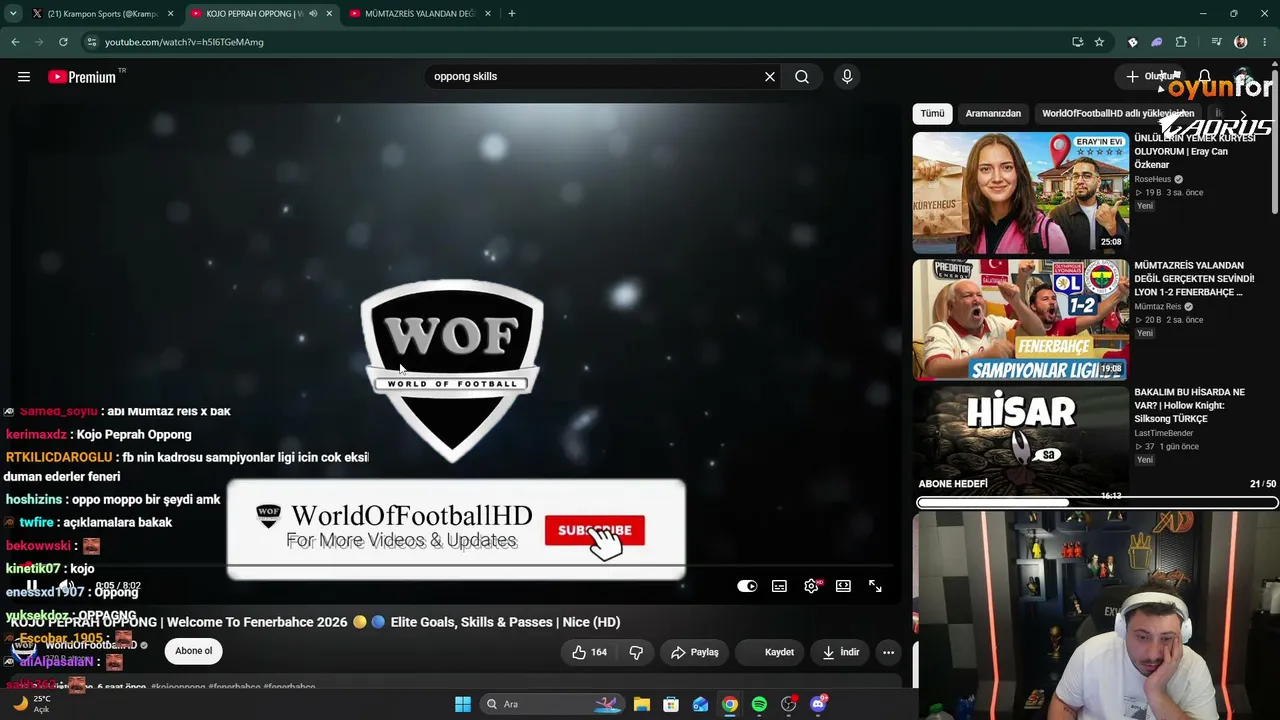1280x720 pixels.
Task: Open Chrome media controls icon
Action: 1216,42
